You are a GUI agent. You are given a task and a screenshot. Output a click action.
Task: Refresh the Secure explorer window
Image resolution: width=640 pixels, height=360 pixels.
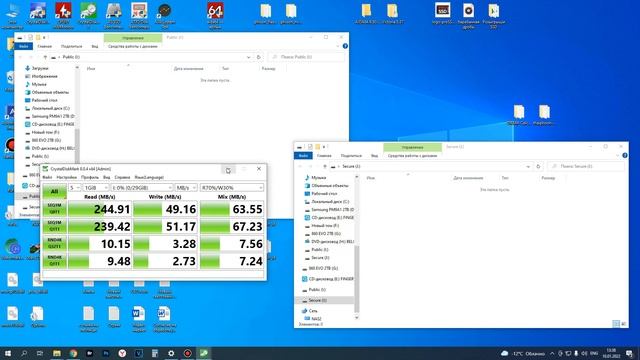[538, 167]
